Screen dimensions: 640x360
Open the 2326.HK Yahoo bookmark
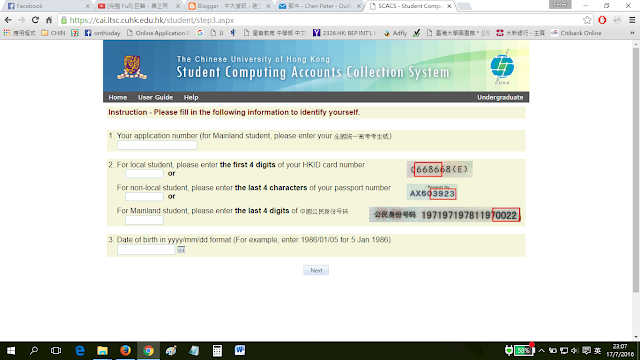(344, 33)
